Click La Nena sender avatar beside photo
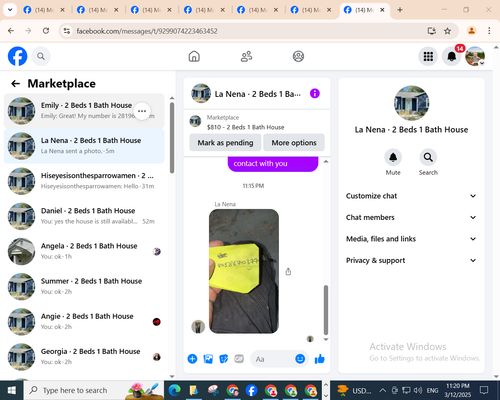Screen dimensions: 500x400 click(x=198, y=327)
